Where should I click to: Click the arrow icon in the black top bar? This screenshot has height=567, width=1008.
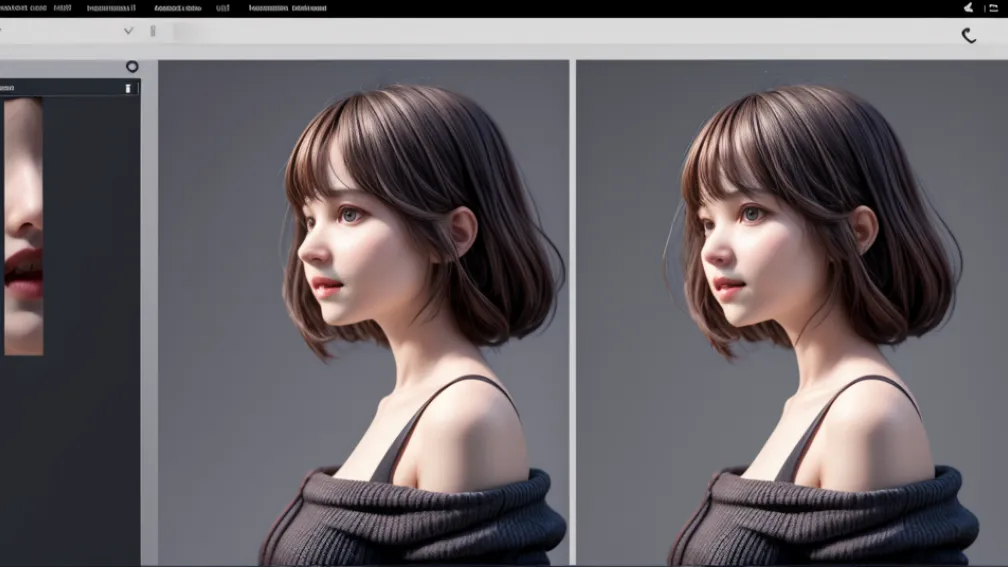coord(969,8)
